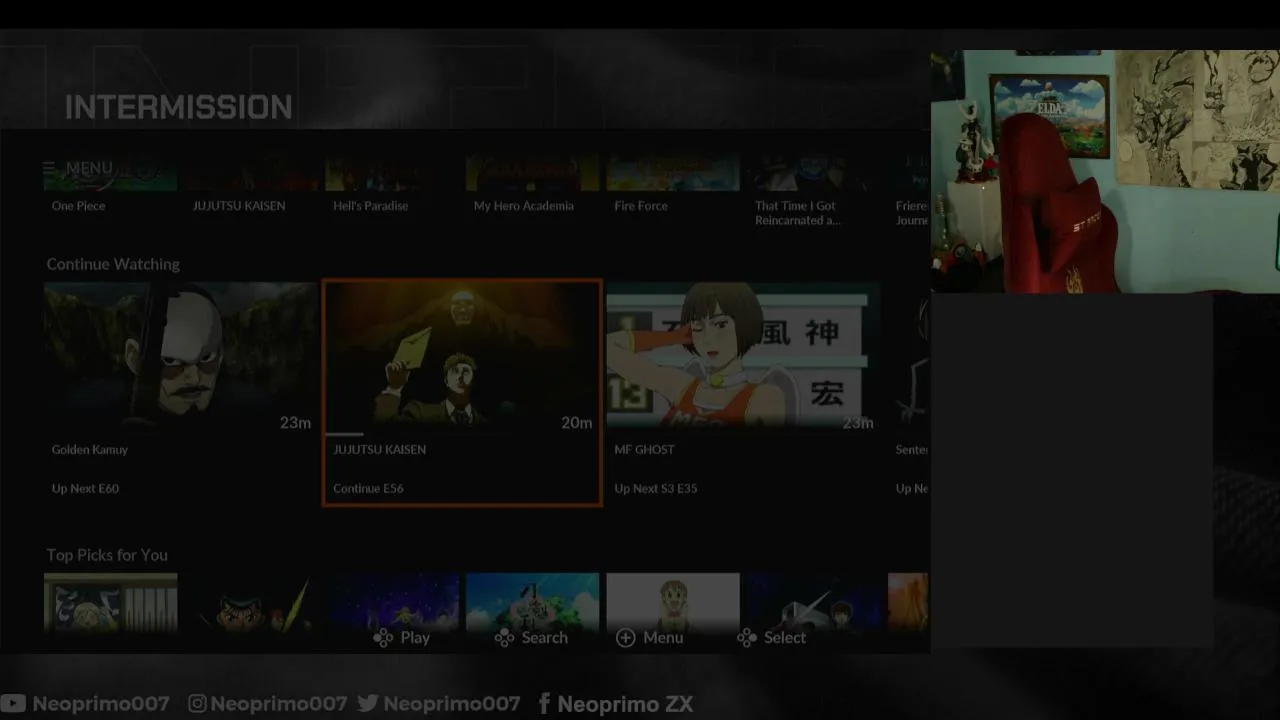1280x720 pixels.
Task: Click the YouTube icon in the footer
Action: pos(13,704)
